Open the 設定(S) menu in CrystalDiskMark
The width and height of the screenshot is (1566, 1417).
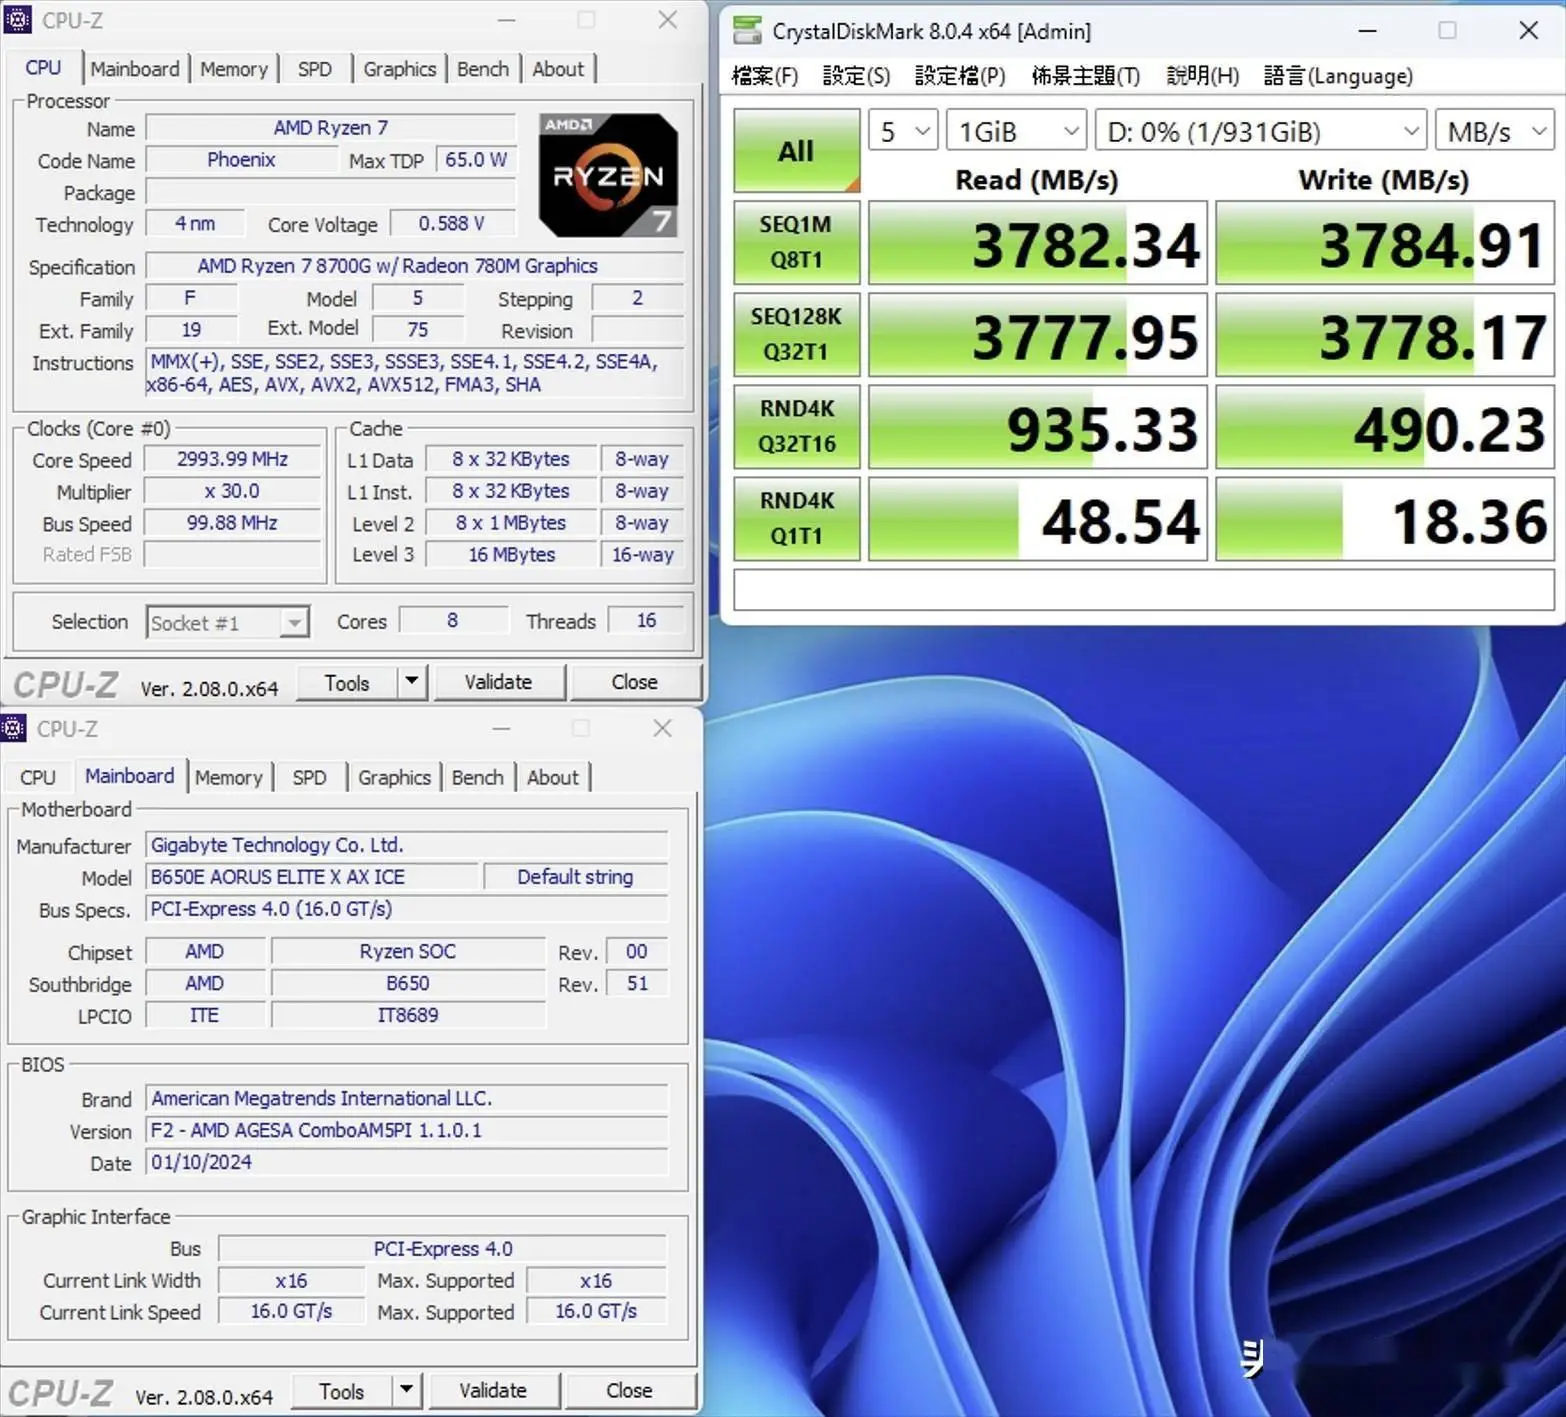[x=856, y=76]
